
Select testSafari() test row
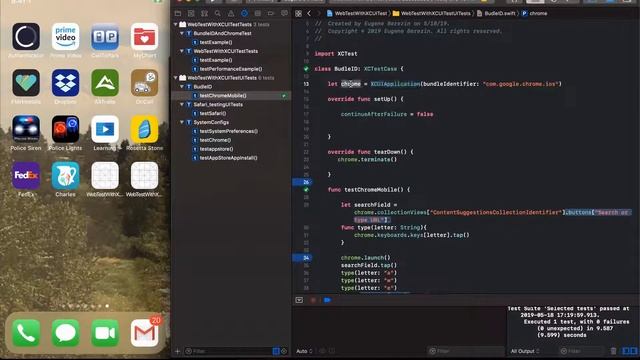[x=231, y=113]
